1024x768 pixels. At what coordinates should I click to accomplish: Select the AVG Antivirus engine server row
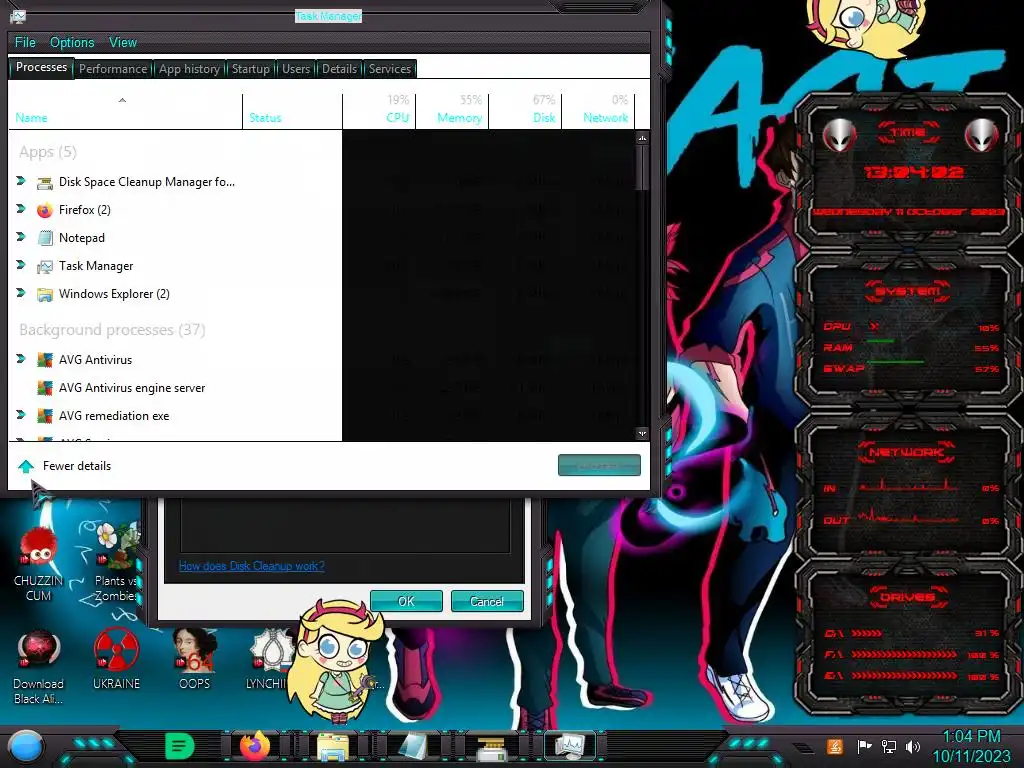[x=175, y=388]
